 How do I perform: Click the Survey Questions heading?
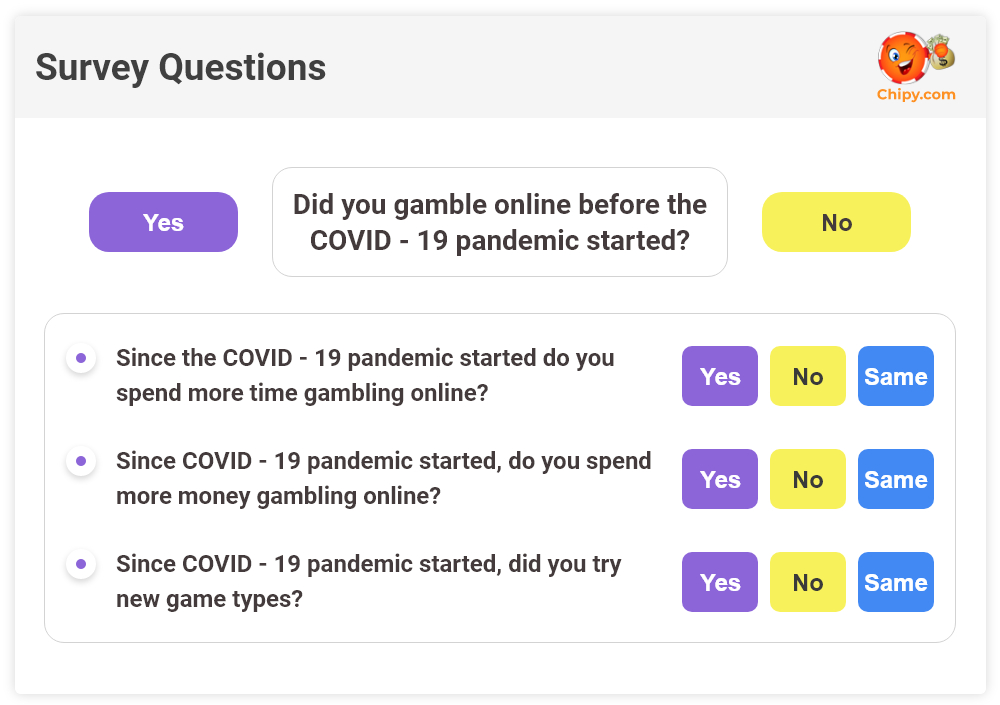click(x=181, y=68)
